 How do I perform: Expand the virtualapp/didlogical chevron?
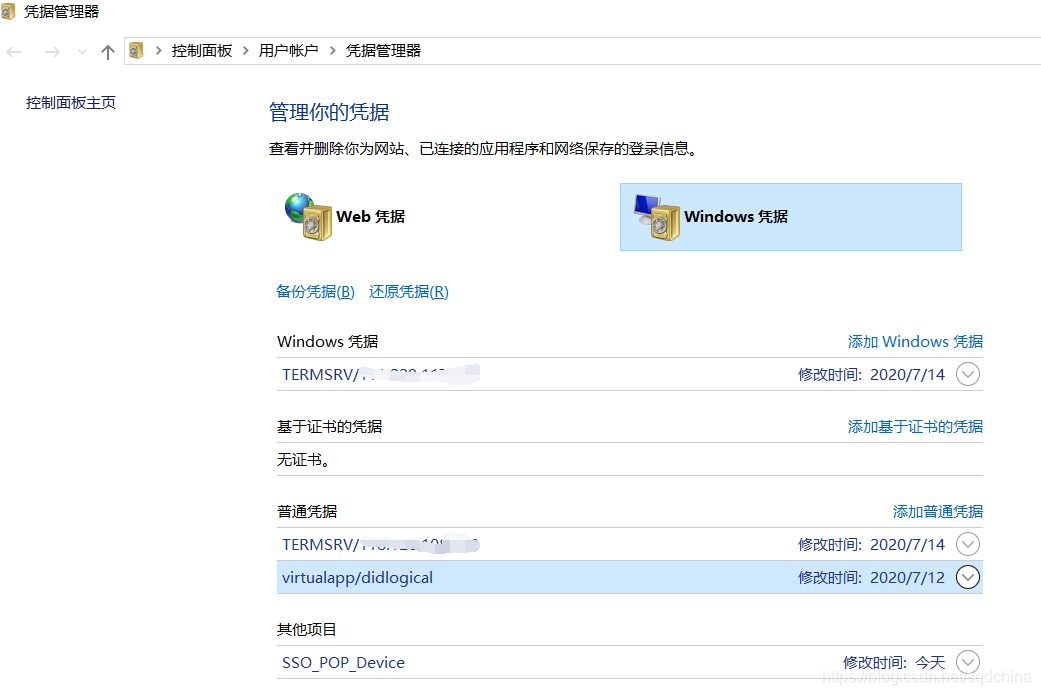(x=968, y=578)
